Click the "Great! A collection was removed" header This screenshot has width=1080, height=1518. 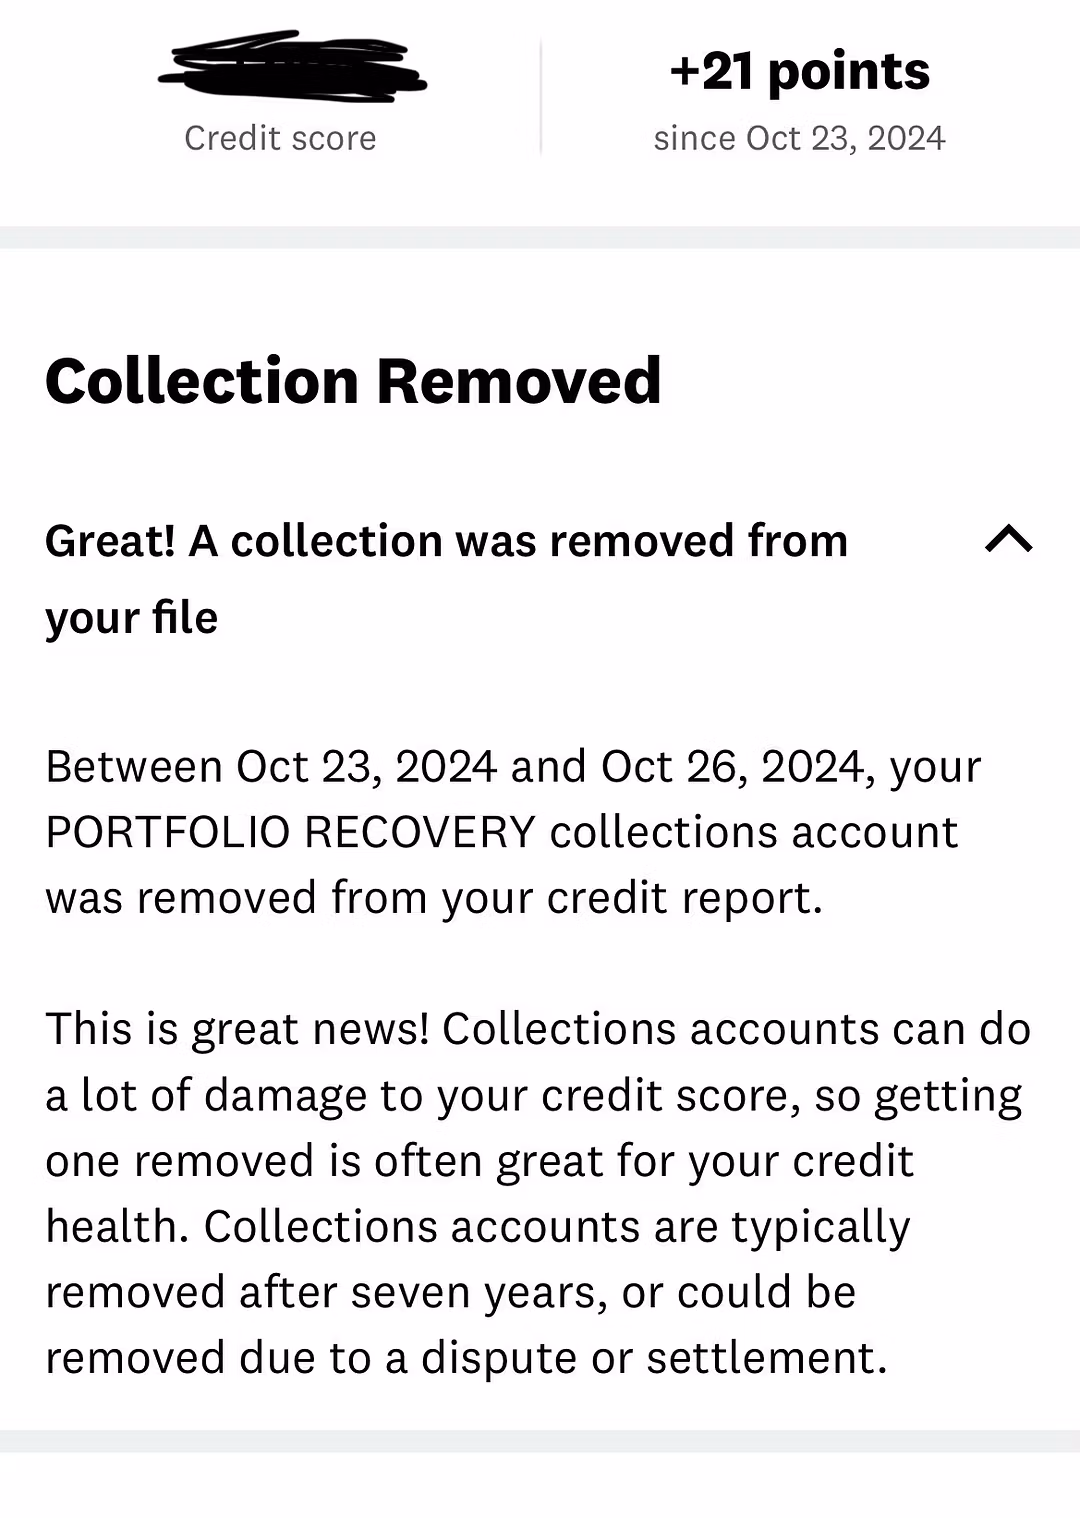pos(446,541)
